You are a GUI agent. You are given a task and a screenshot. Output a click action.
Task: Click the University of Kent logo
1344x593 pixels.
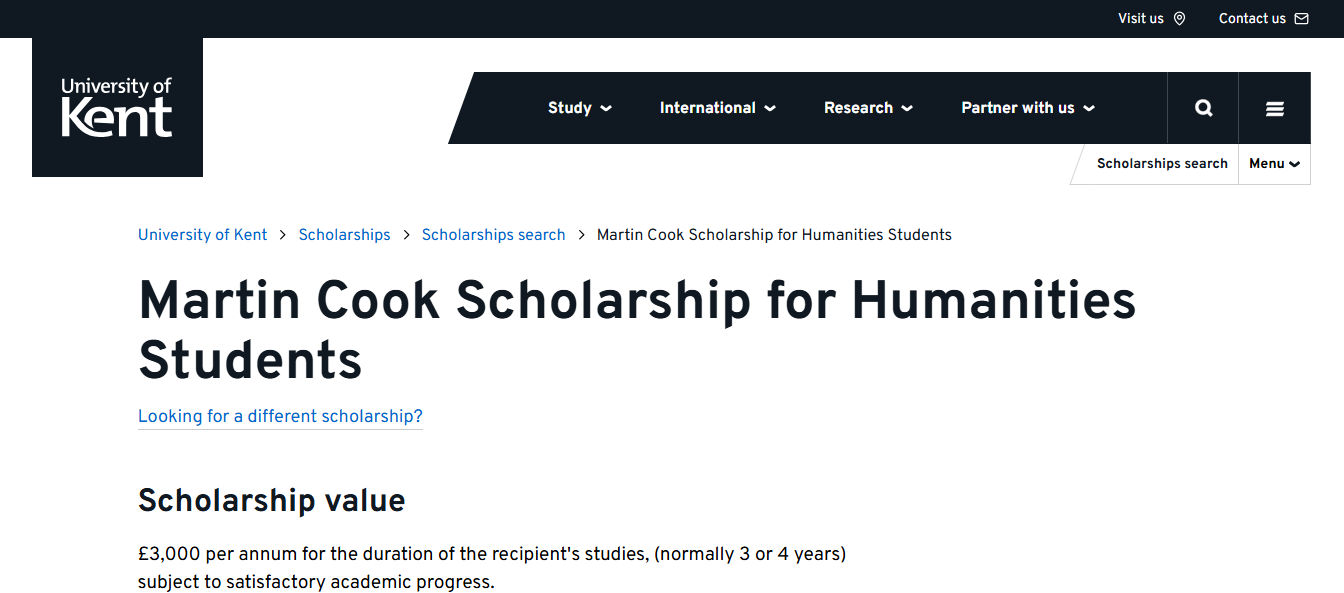(x=117, y=107)
